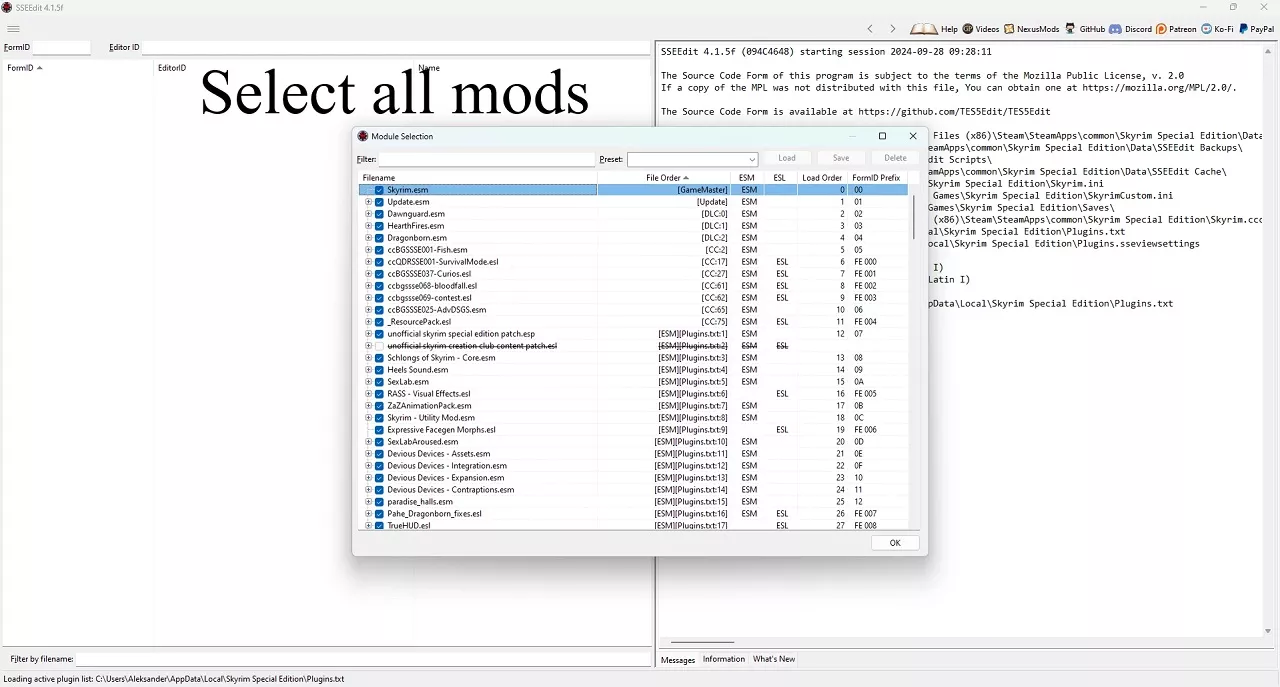Uncheck the Update.esm checkbox
The width and height of the screenshot is (1280, 687).
tap(379, 202)
